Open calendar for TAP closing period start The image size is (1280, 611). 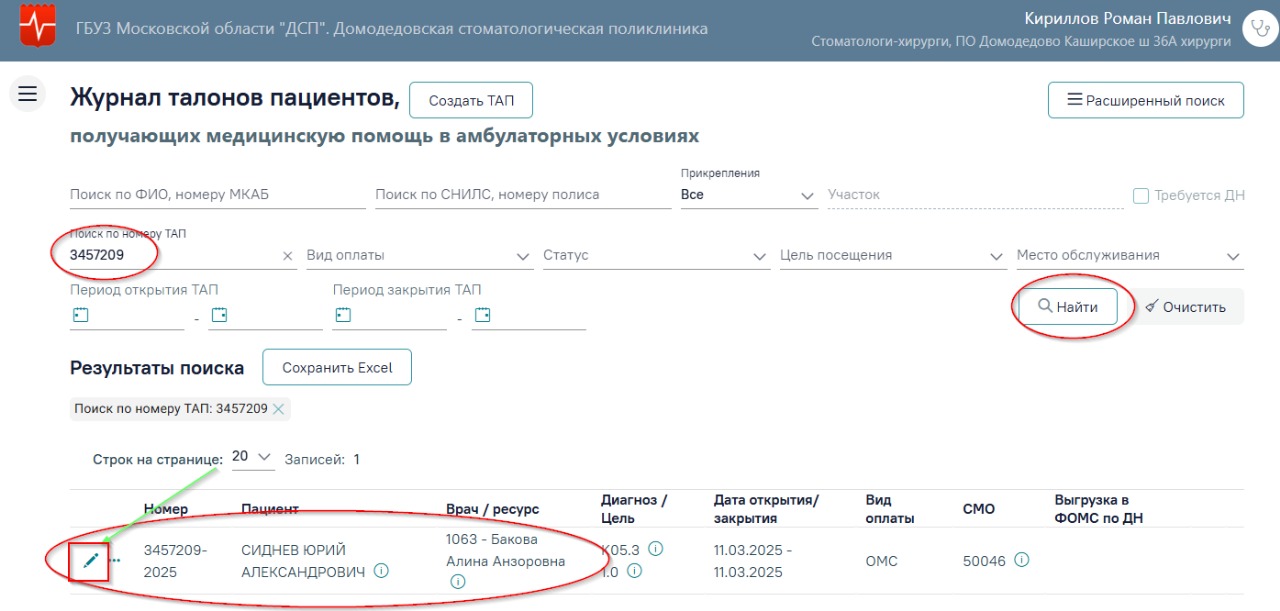coord(343,315)
